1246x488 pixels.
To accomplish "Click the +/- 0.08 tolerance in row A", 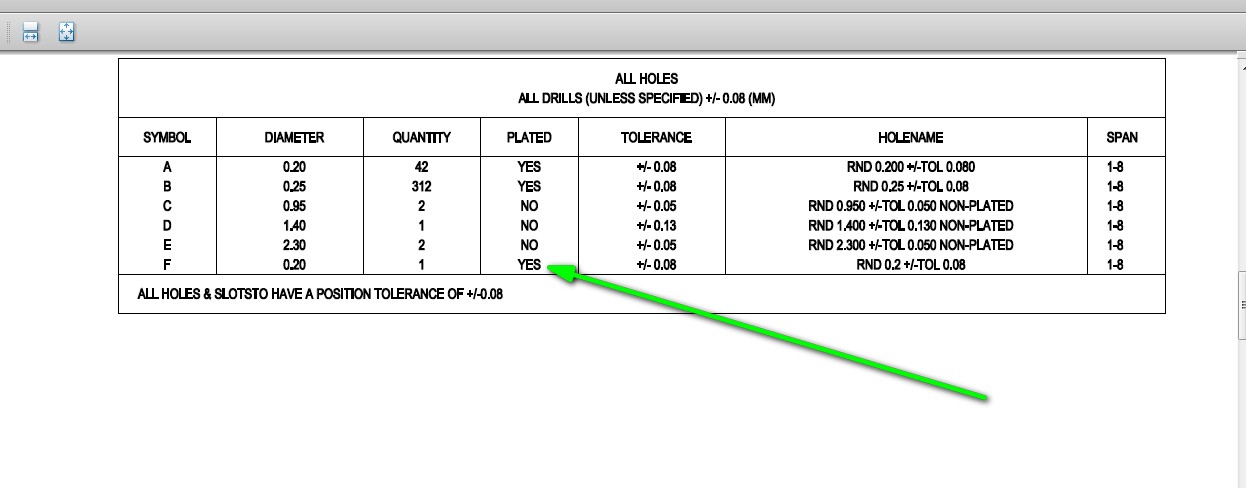I will (x=656, y=167).
